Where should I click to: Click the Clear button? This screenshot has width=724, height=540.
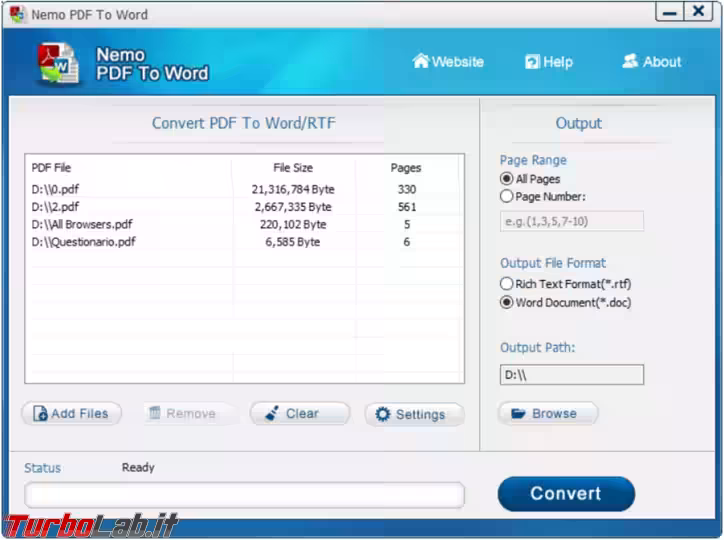pyautogui.click(x=300, y=414)
